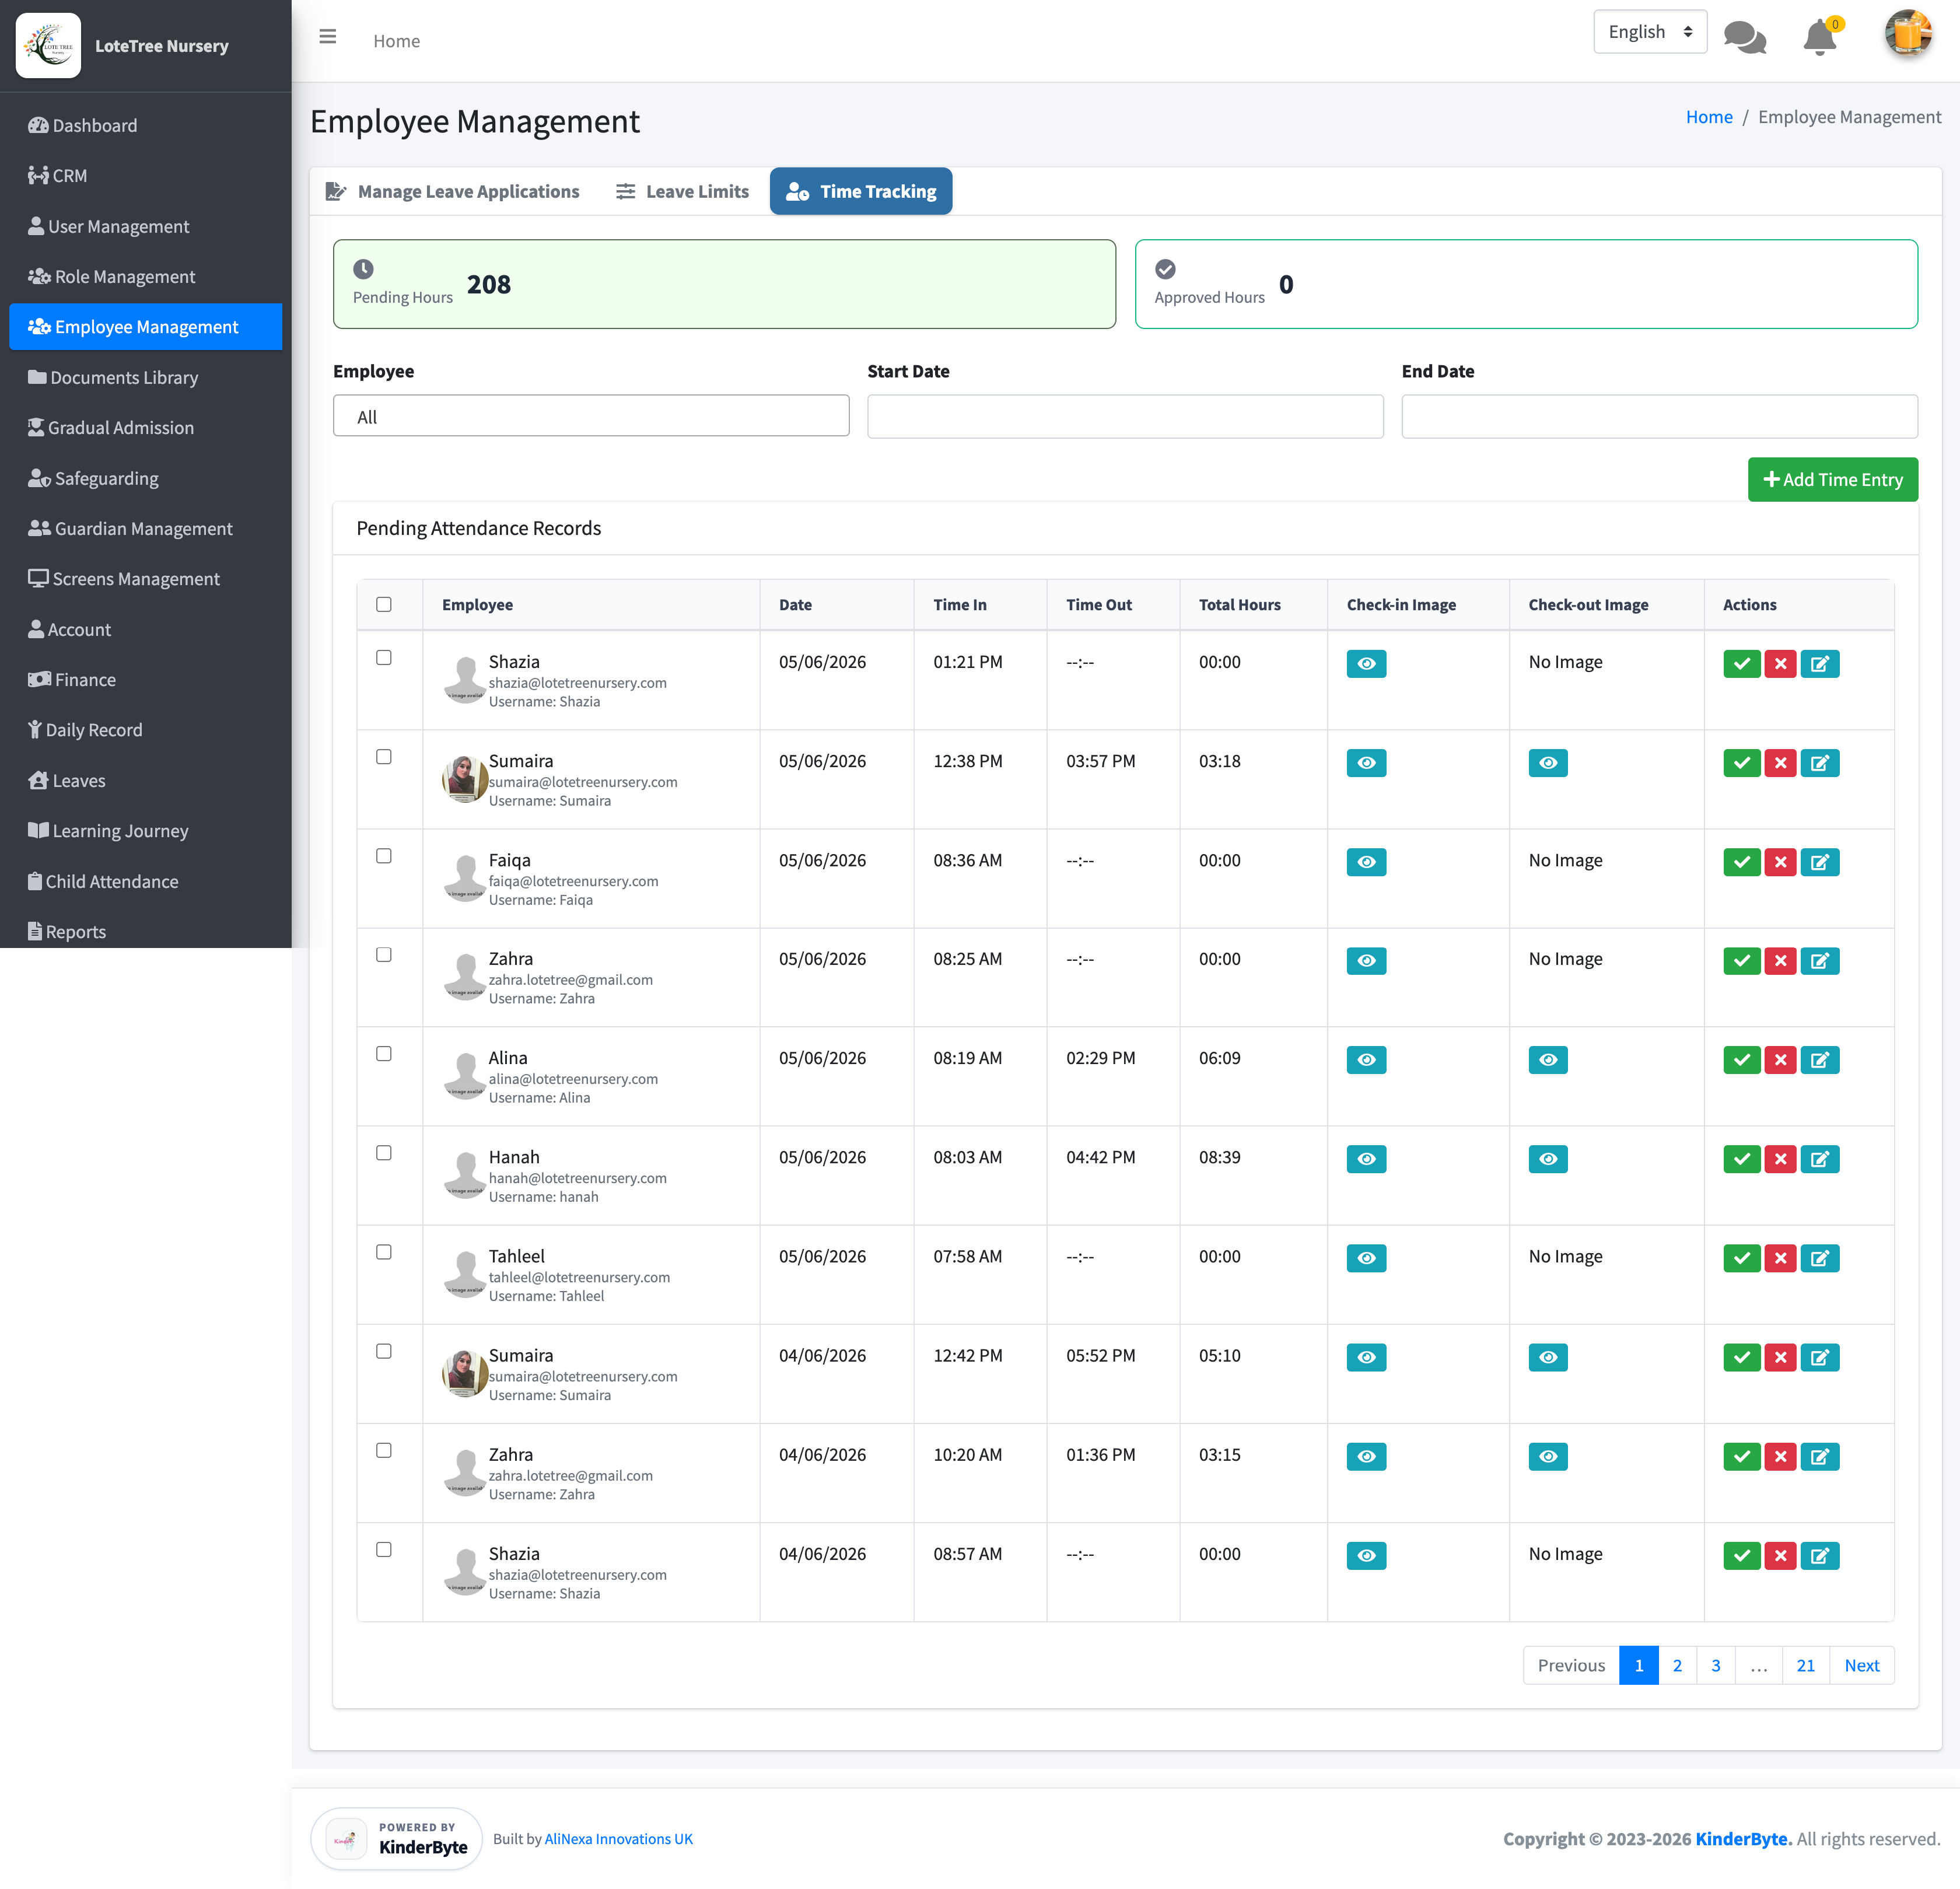Select the Time Tracking tab
Image resolution: width=1960 pixels, height=1889 pixels.
(860, 191)
